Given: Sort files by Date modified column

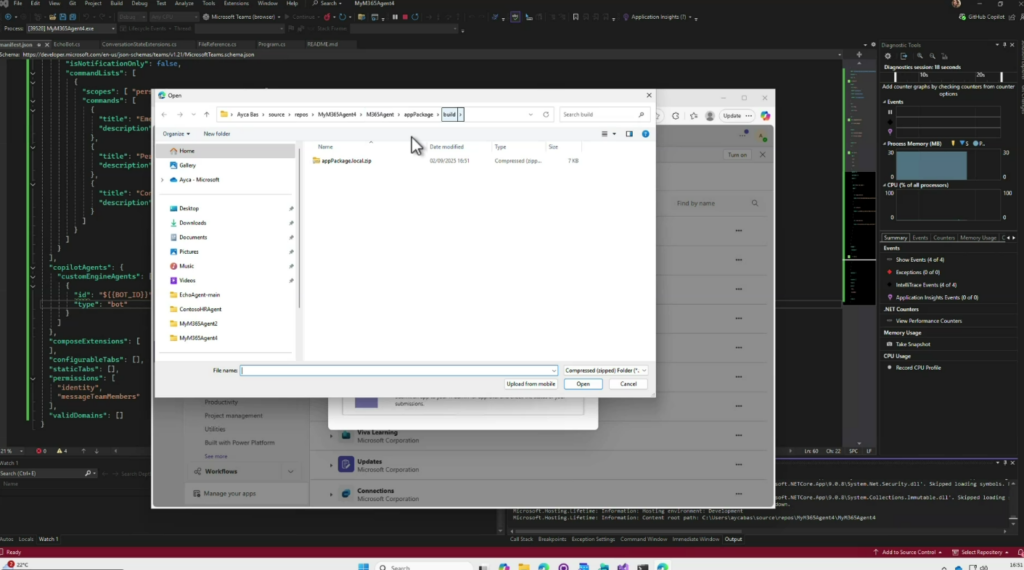Looking at the screenshot, I should [447, 147].
